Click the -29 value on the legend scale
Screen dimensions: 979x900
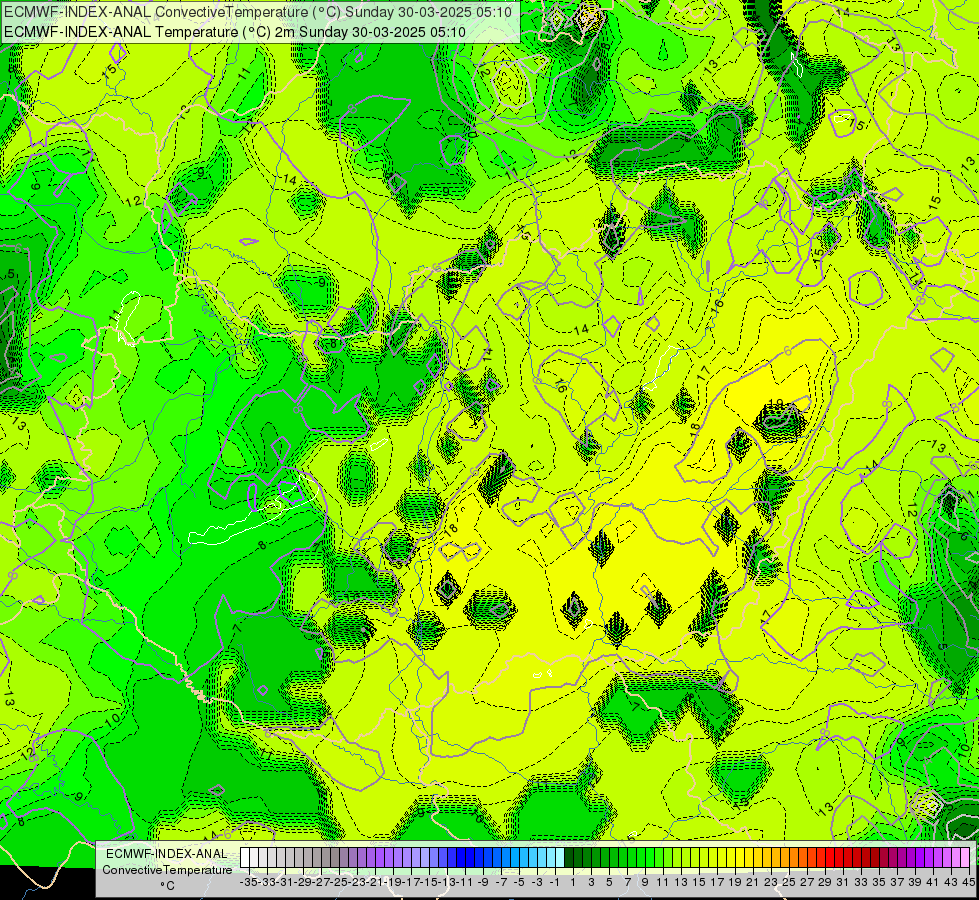(x=303, y=882)
